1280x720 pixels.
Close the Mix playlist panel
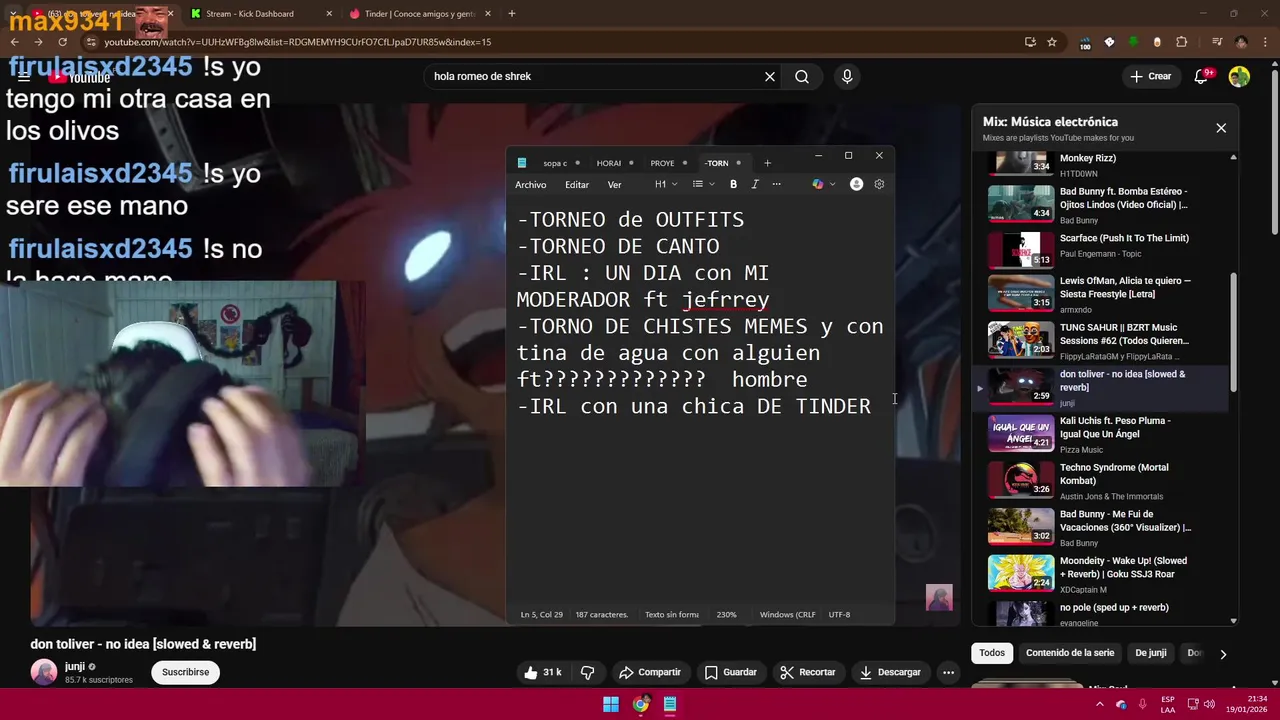pos(1221,128)
